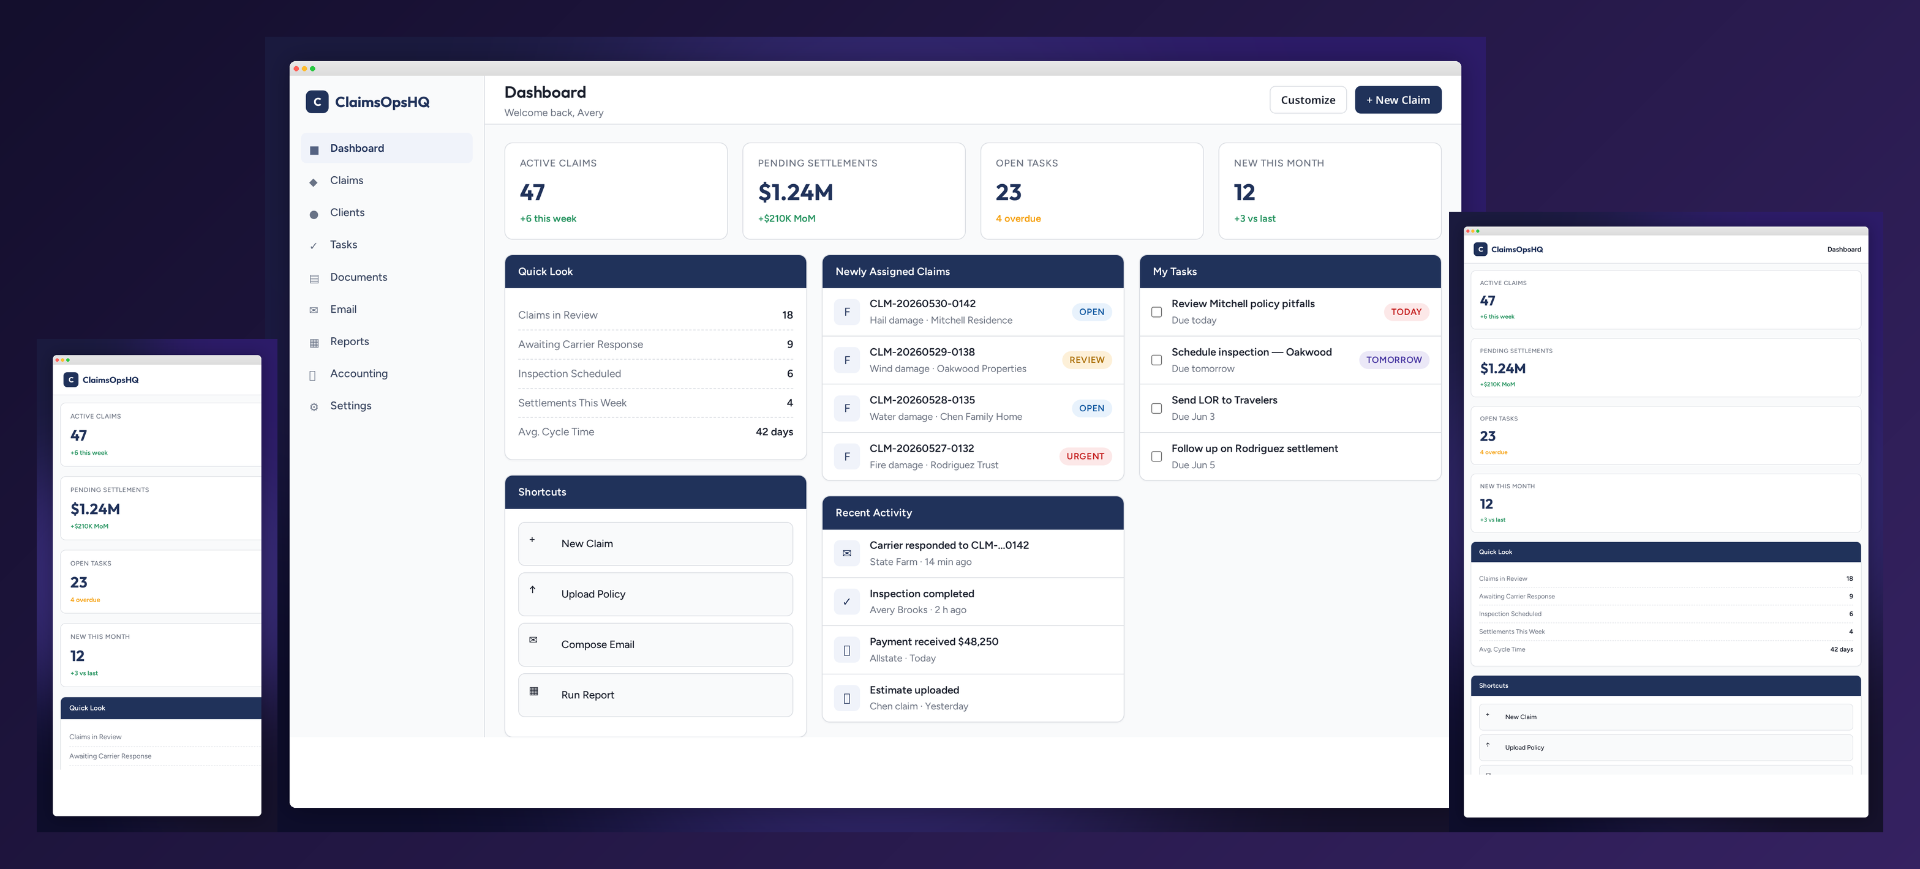The height and width of the screenshot is (869, 1920).
Task: Click the Claims diamond icon in sidebar
Action: (314, 181)
